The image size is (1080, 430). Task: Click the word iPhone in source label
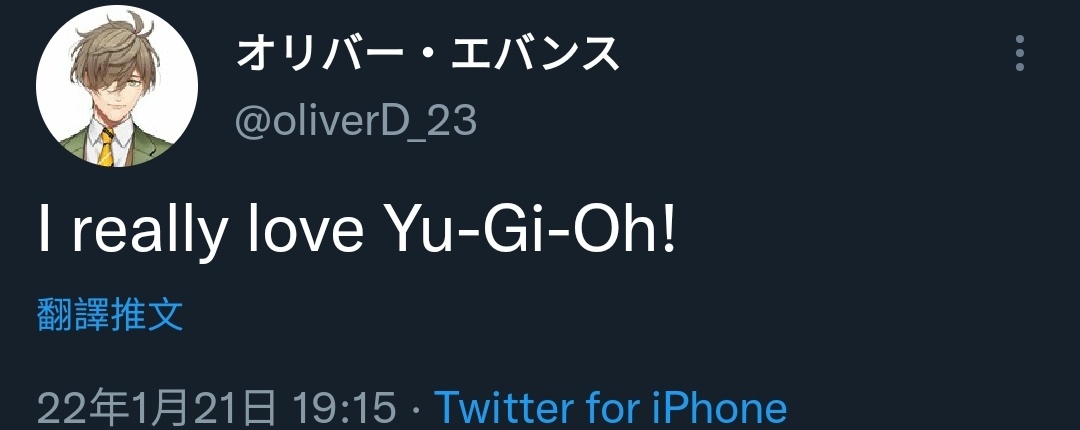click(718, 408)
